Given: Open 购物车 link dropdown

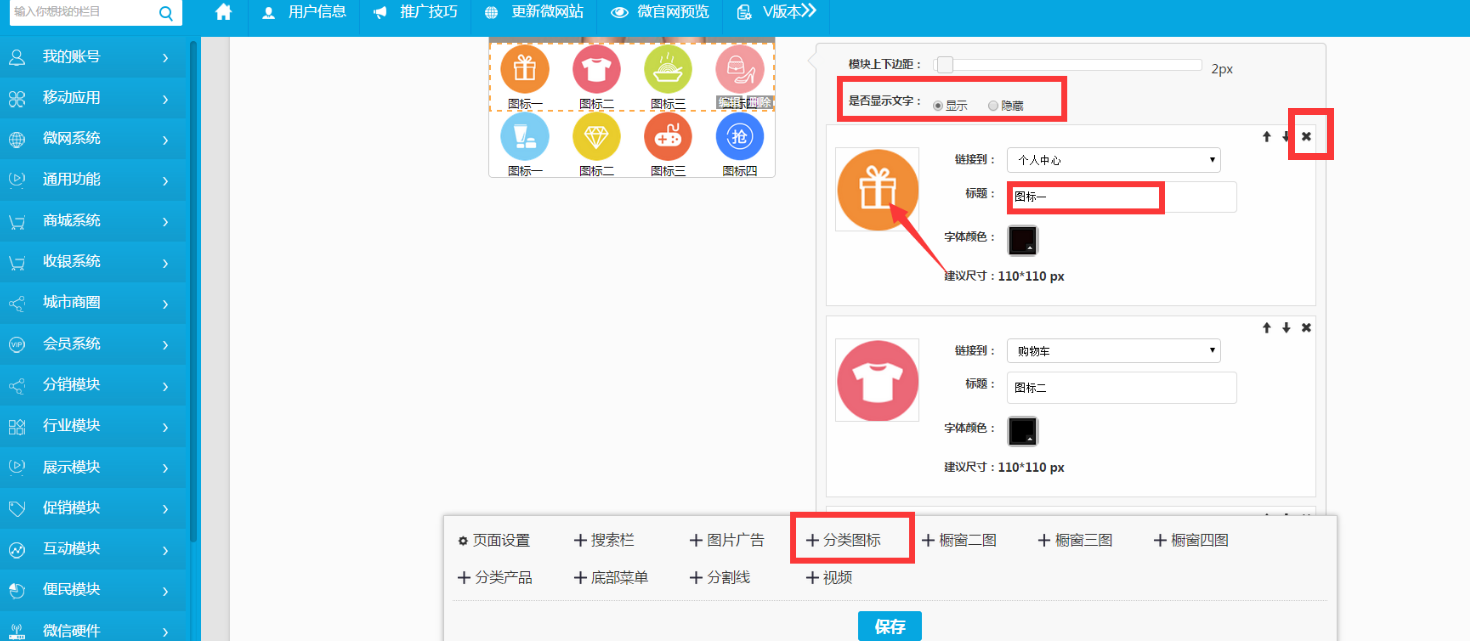Looking at the screenshot, I should click(1113, 351).
